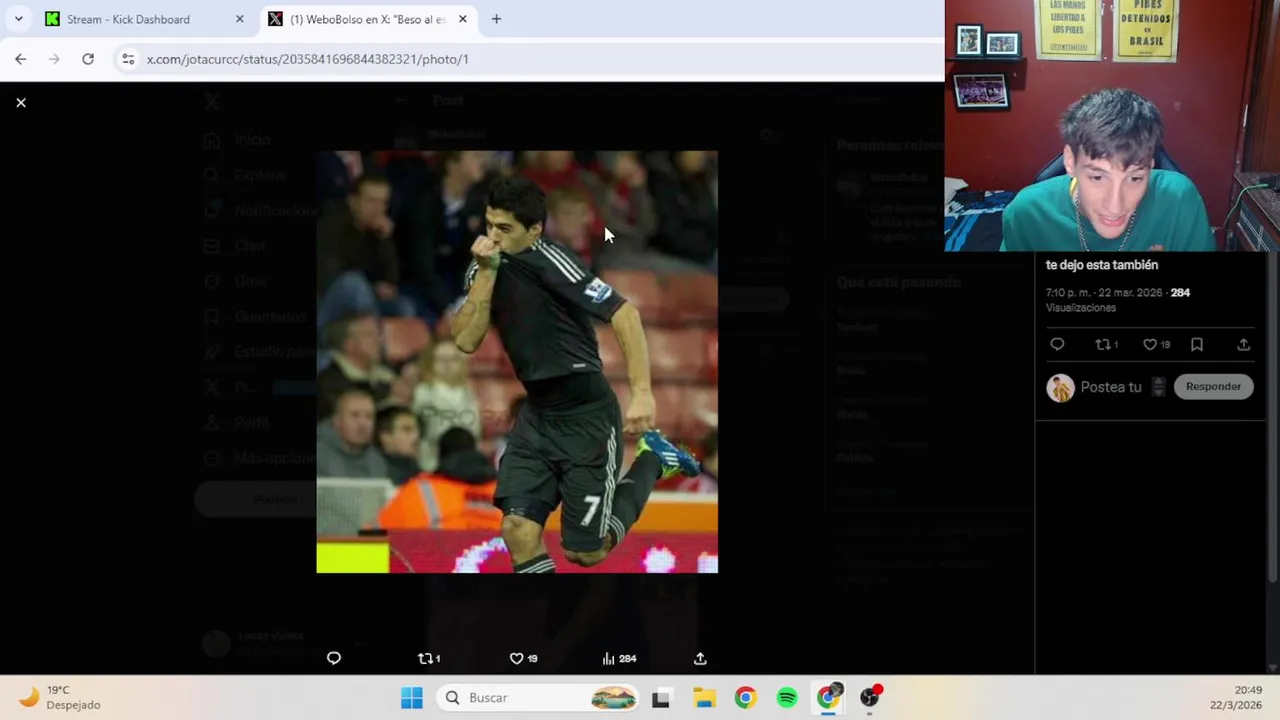Reload the page
The width and height of the screenshot is (1280, 720).
(88, 59)
